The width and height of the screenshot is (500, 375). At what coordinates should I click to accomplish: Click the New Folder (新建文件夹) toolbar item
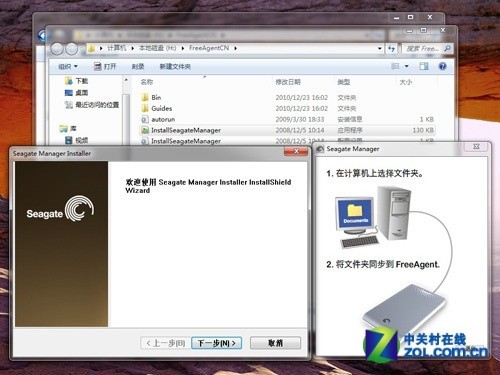pyautogui.click(x=175, y=67)
